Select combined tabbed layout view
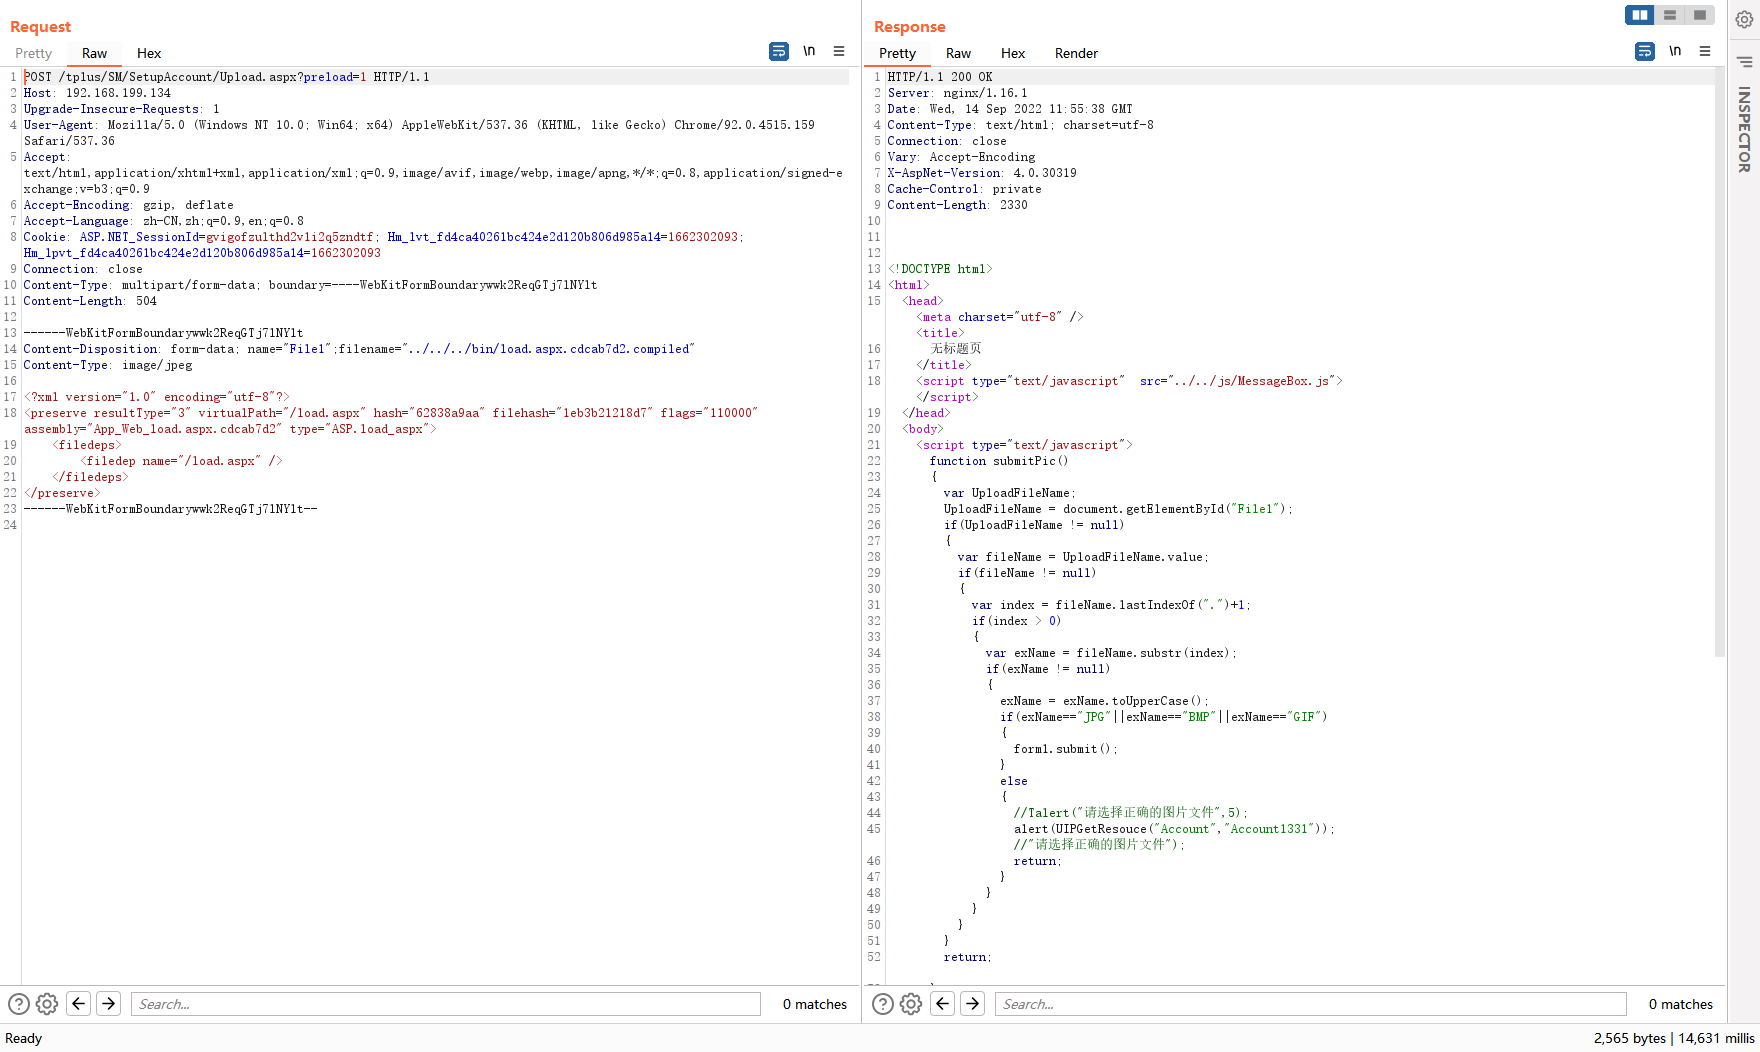This screenshot has width=1760, height=1052. [1700, 15]
